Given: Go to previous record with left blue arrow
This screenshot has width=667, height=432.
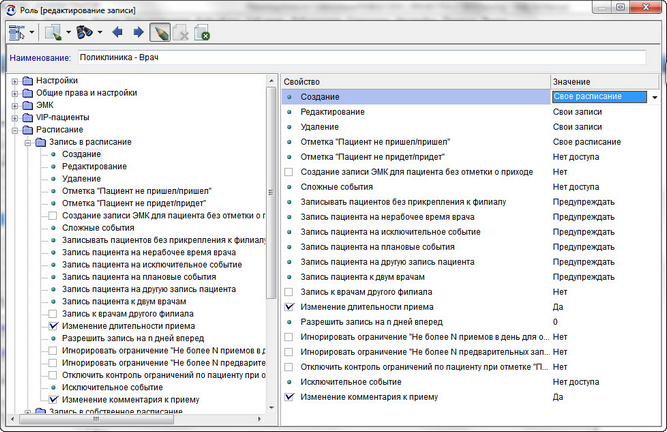Looking at the screenshot, I should click(x=117, y=32).
